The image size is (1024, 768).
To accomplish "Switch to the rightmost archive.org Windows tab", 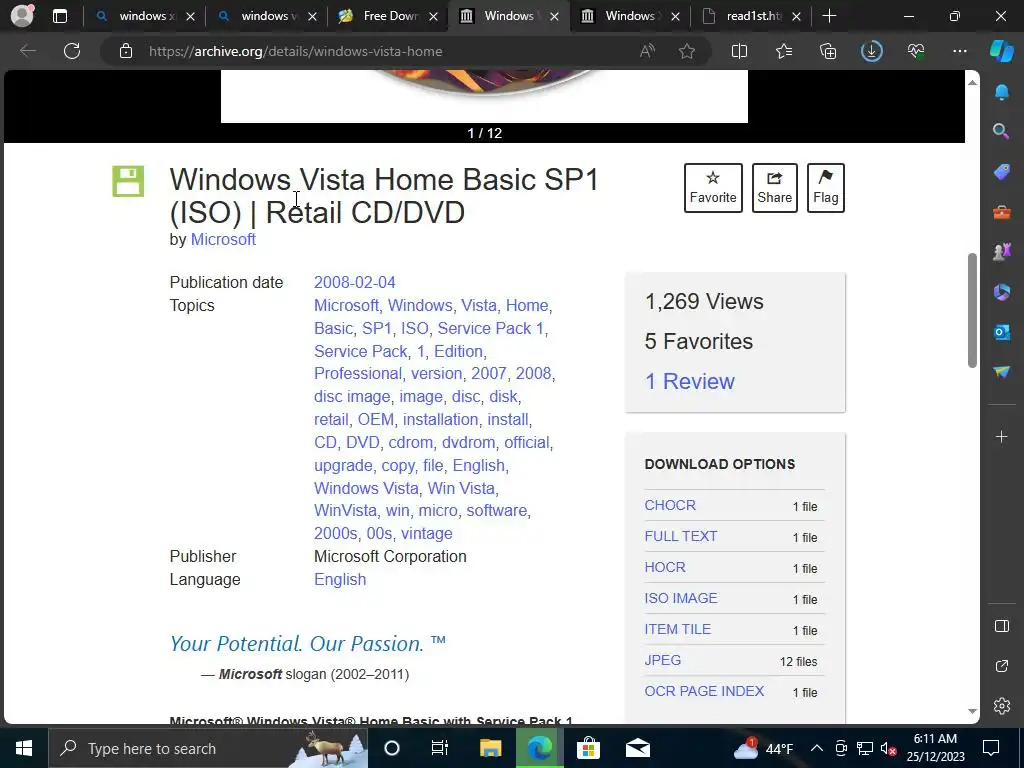I will pos(630,16).
